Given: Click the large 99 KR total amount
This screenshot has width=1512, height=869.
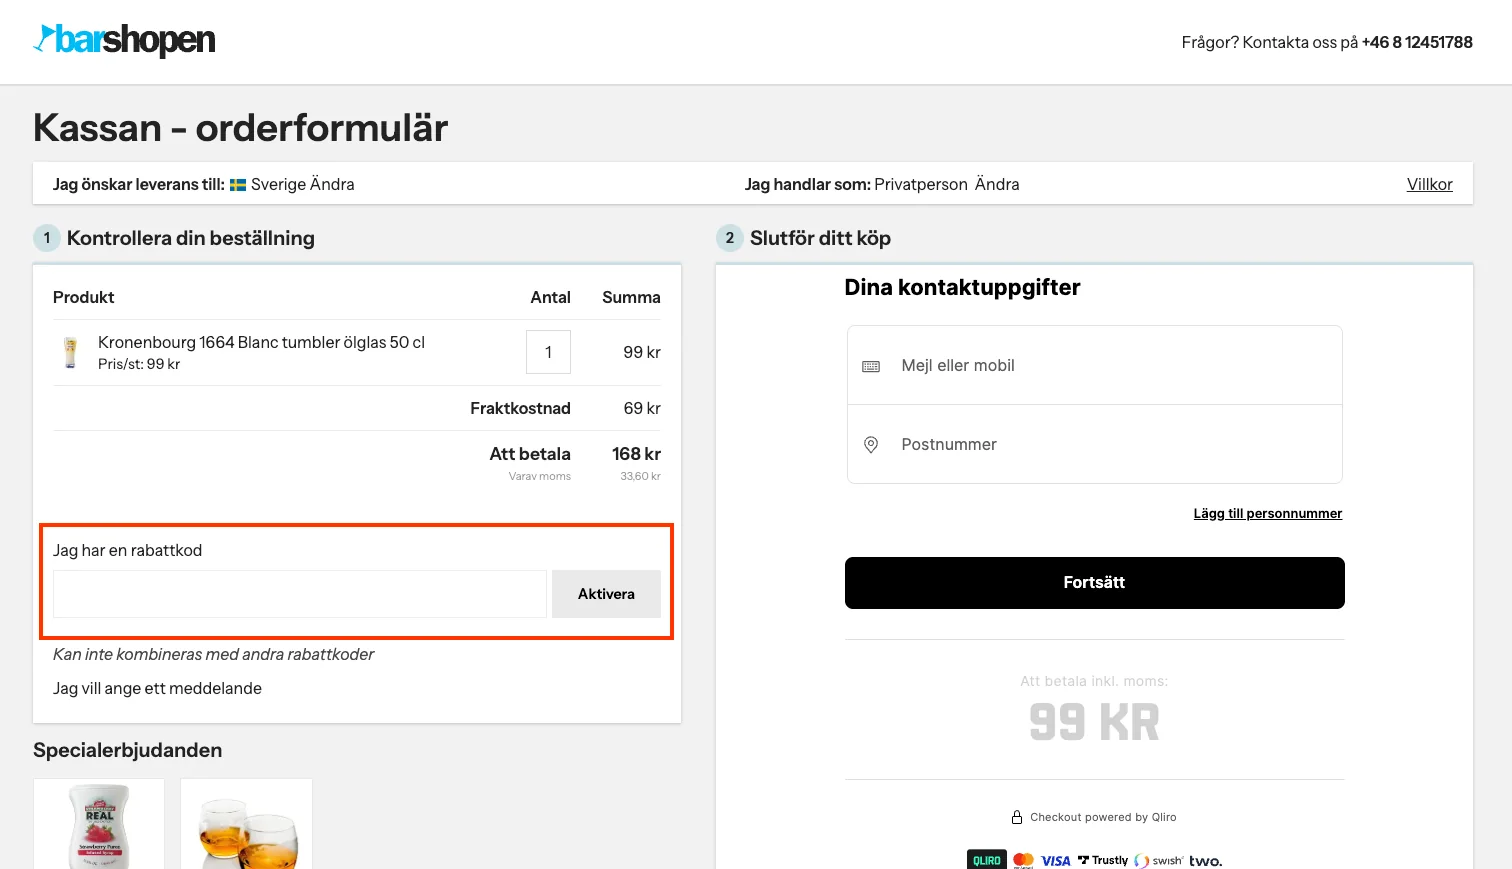Looking at the screenshot, I should (x=1094, y=722).
